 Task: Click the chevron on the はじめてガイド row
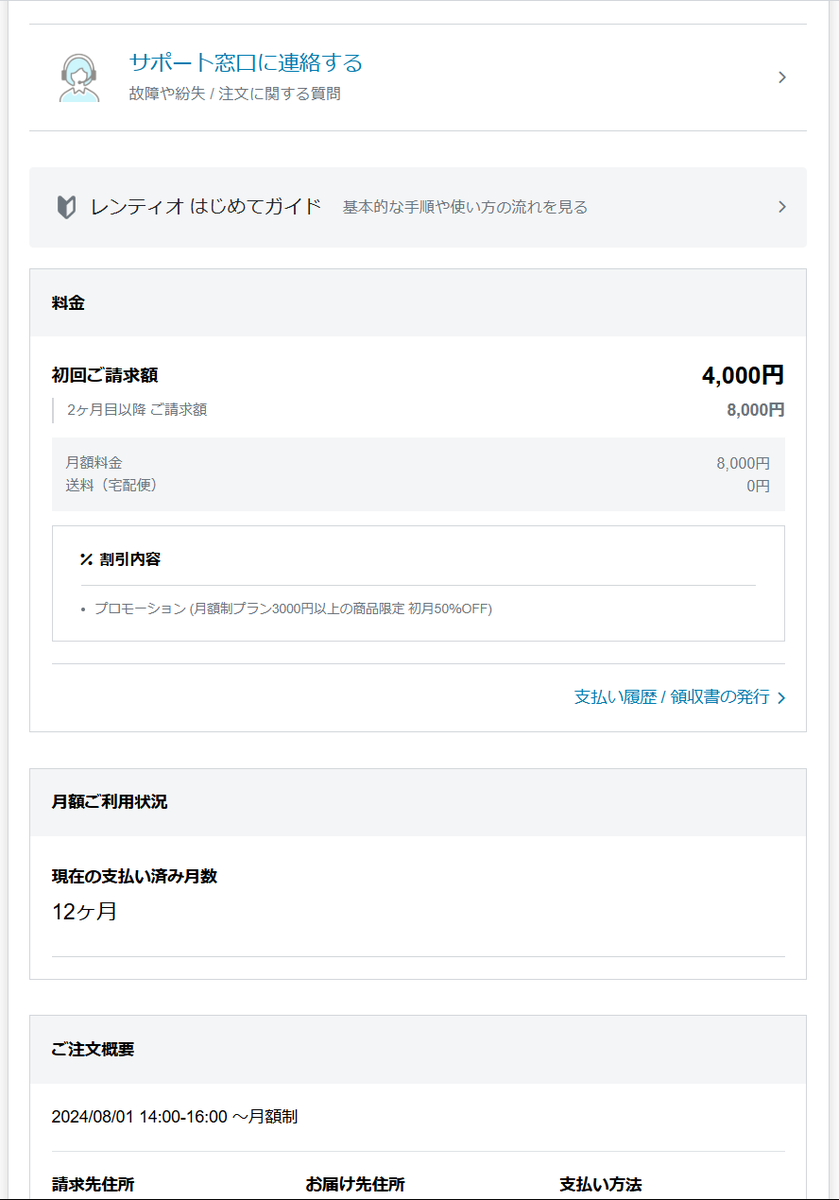pyautogui.click(x=782, y=207)
